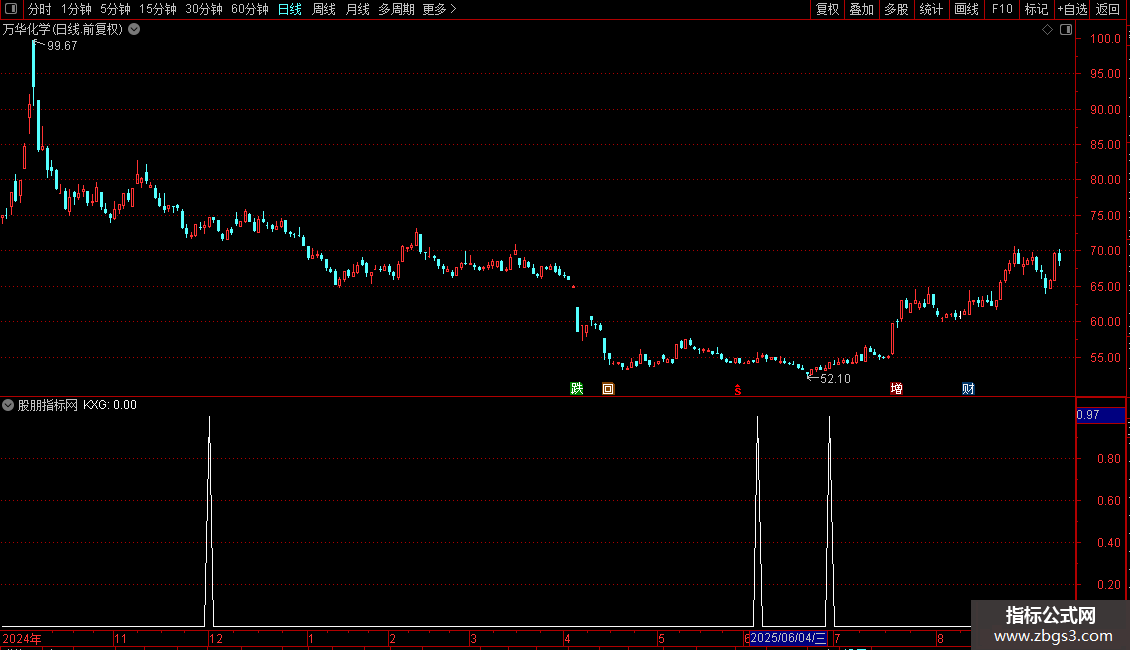This screenshot has width=1130, height=650.
Task: Select the 15分钟 period tab
Action: point(157,9)
